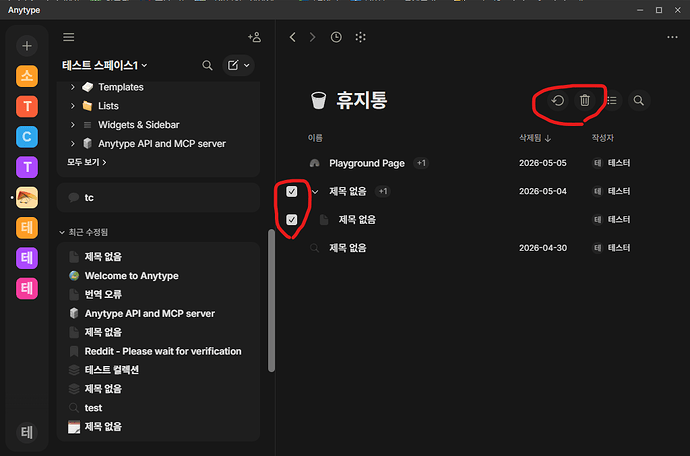Click the new object pencil icon
690x456 pixels.
[x=233, y=66]
